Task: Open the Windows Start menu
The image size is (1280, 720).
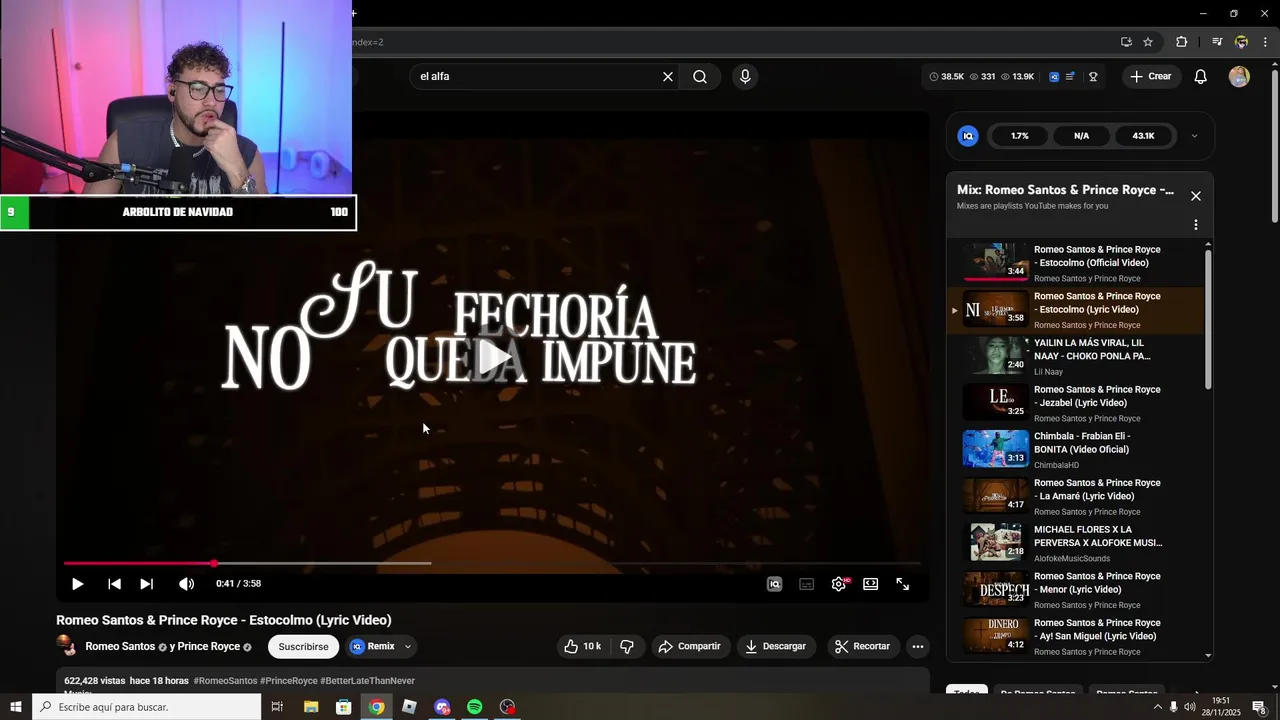Action: (16, 707)
